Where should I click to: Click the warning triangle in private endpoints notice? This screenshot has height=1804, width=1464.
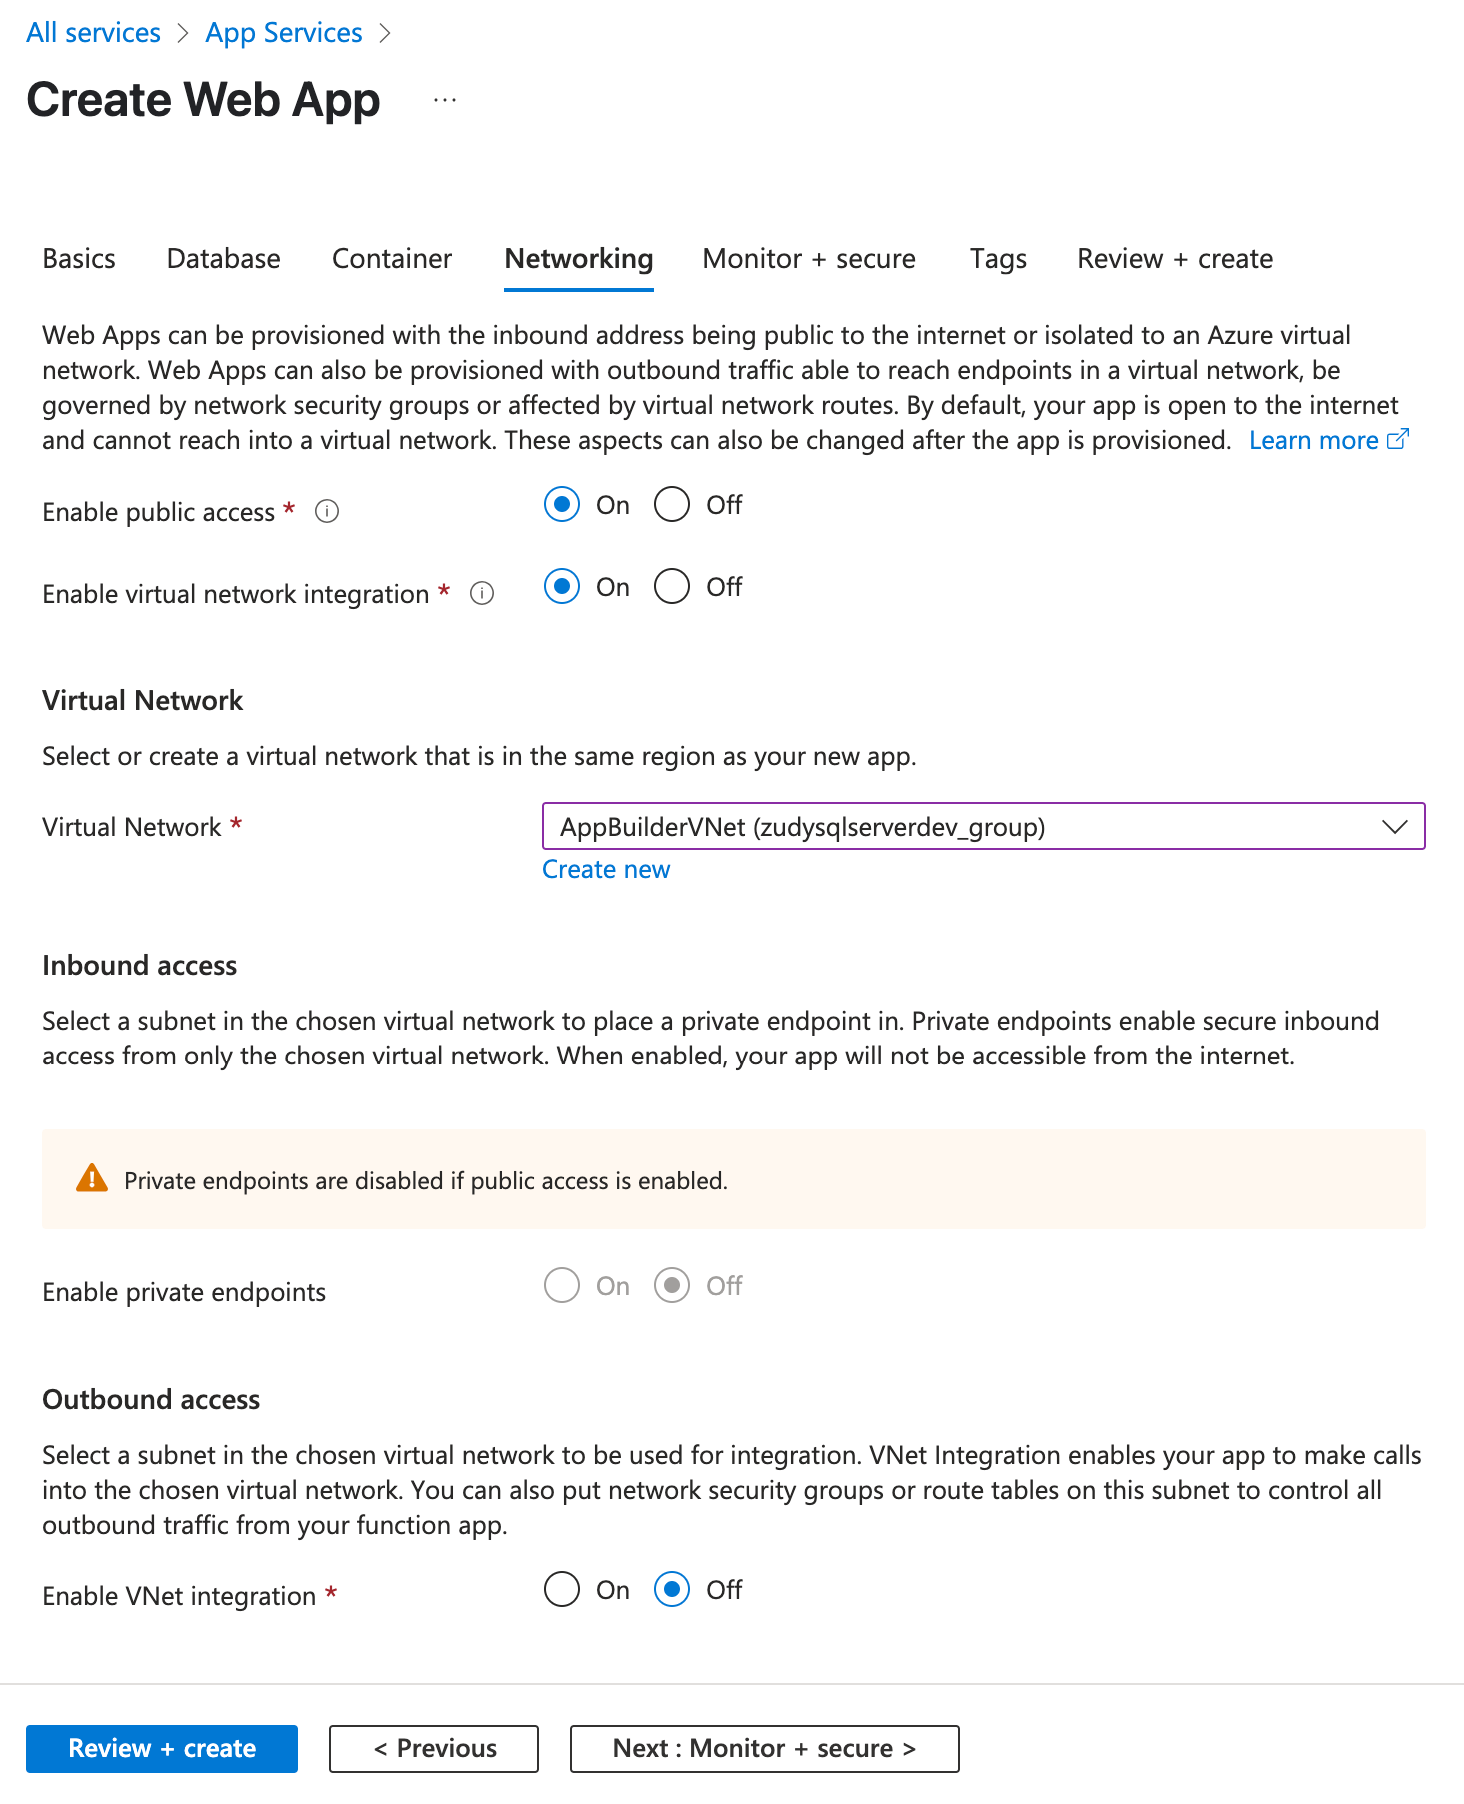coord(92,1179)
